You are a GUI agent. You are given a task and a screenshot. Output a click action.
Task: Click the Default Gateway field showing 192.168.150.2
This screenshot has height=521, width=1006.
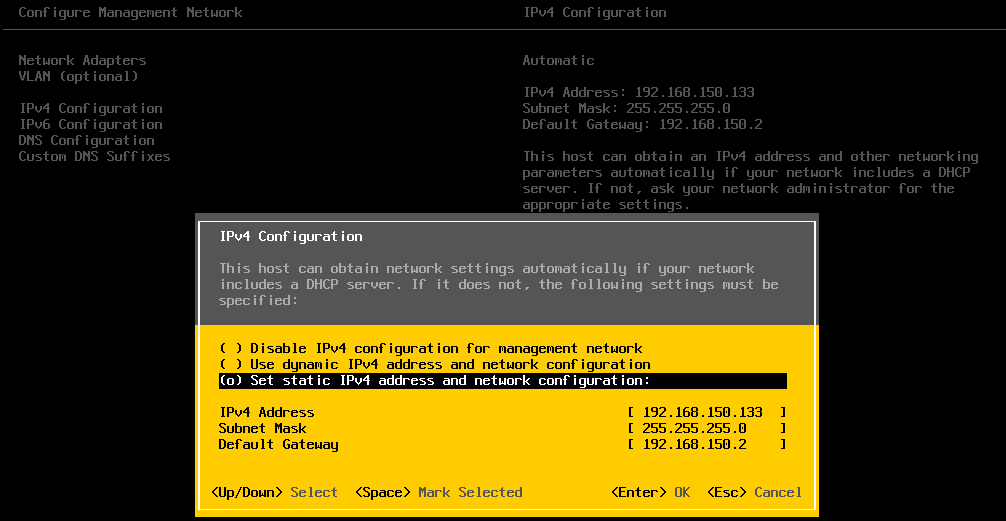coord(706,444)
